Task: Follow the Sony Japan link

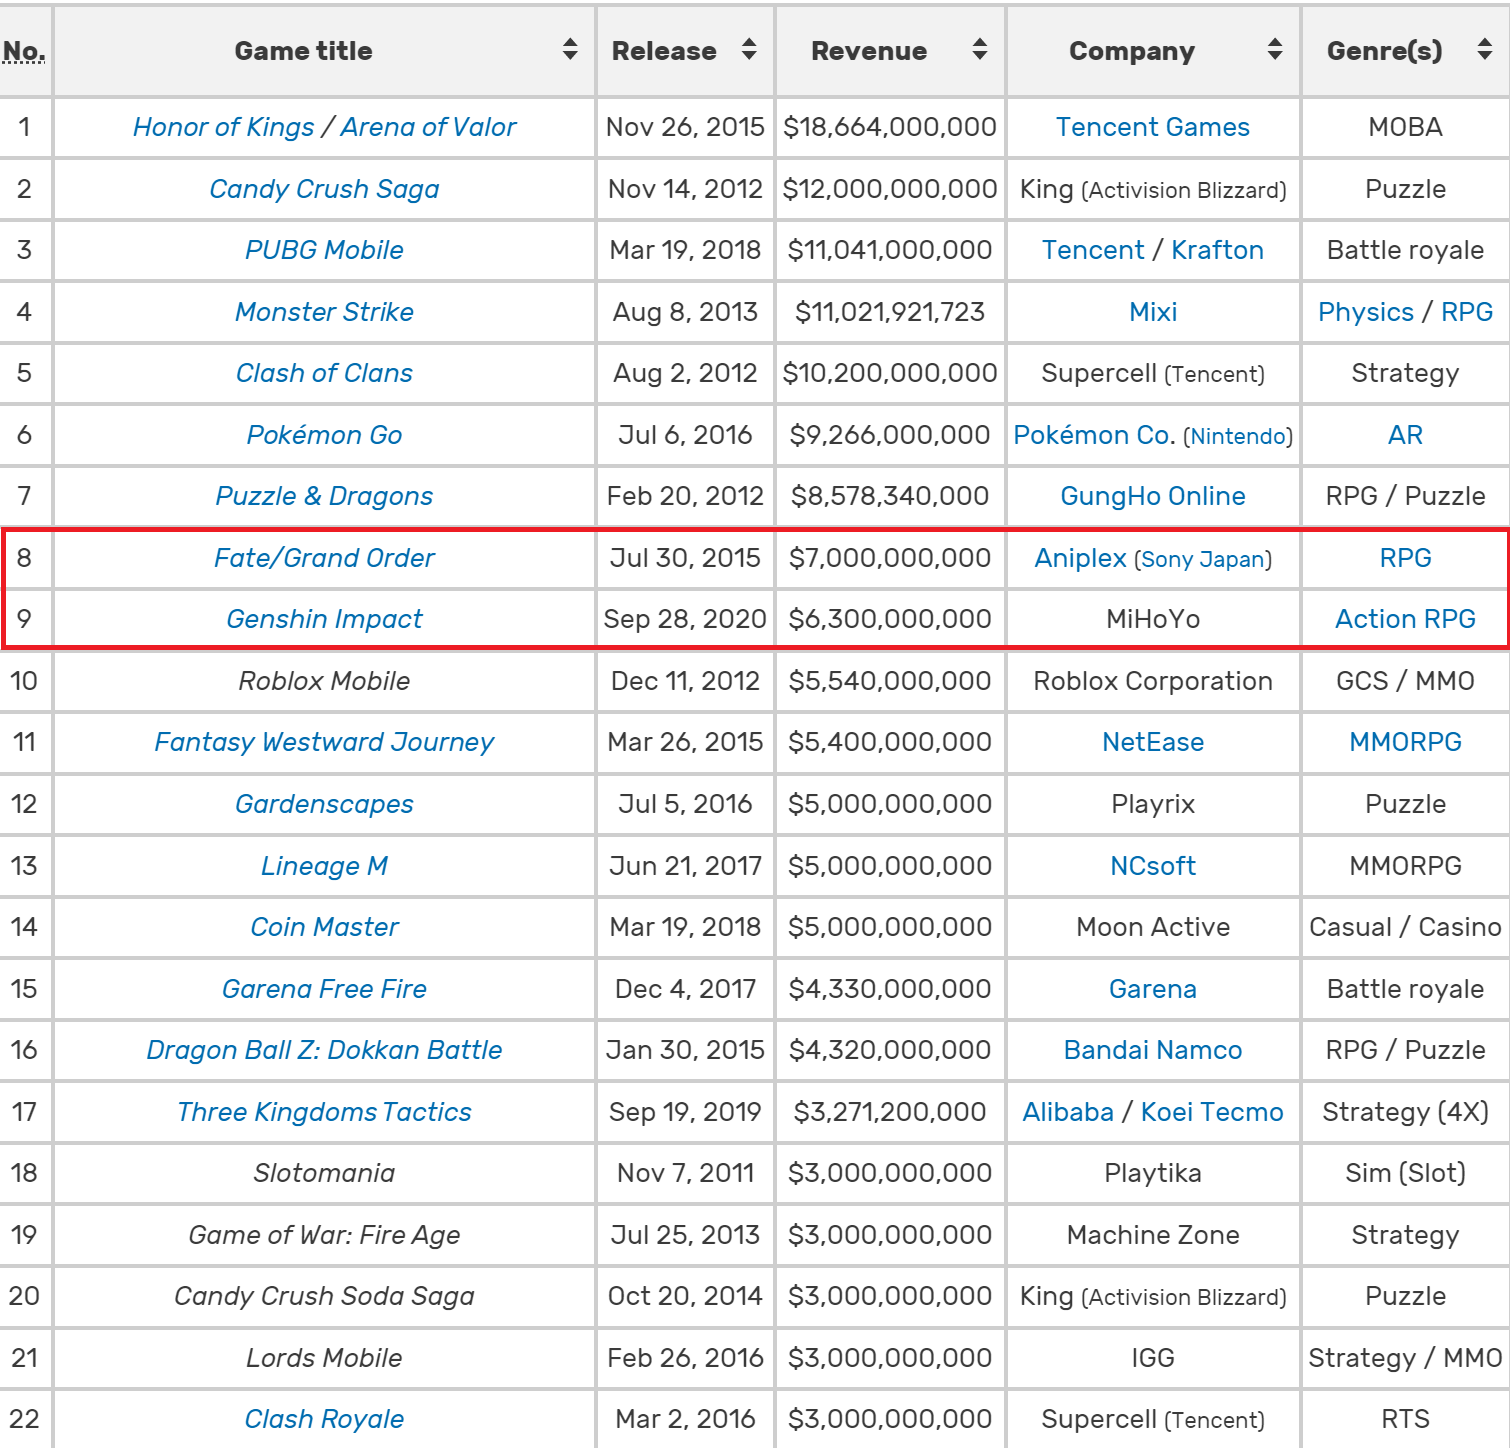Action: coord(1203,559)
